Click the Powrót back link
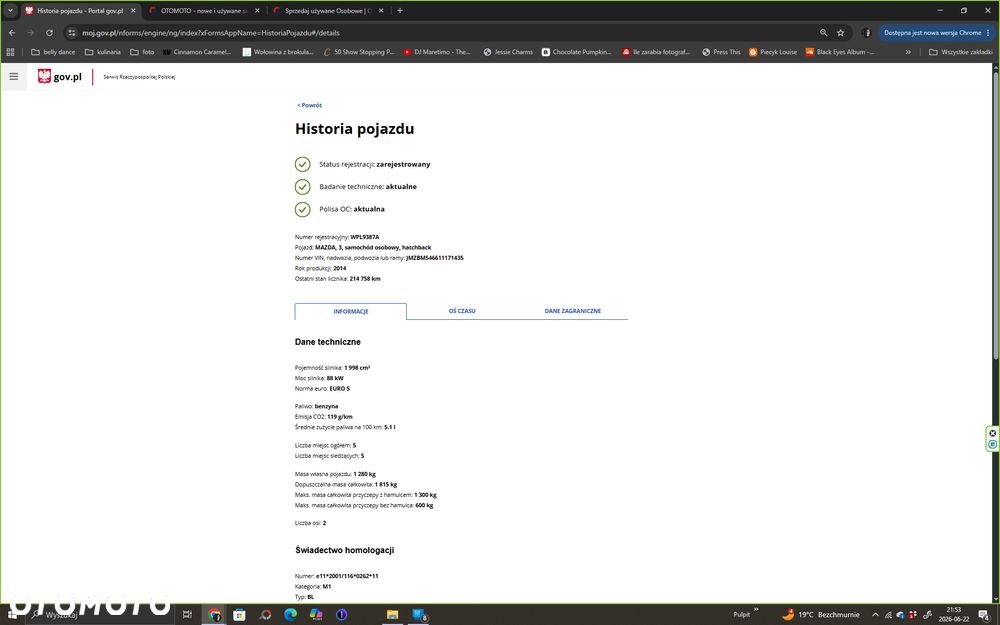1000x625 pixels. [x=309, y=105]
